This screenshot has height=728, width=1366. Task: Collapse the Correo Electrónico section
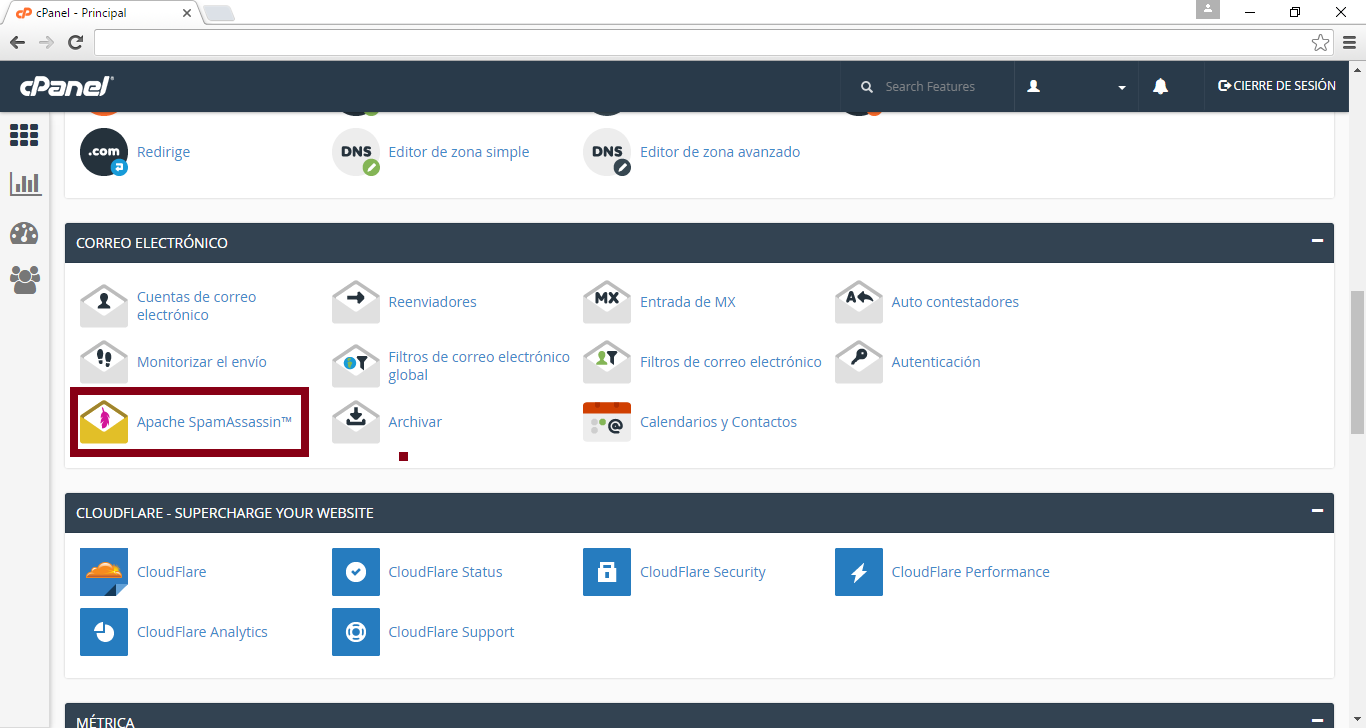(1317, 242)
